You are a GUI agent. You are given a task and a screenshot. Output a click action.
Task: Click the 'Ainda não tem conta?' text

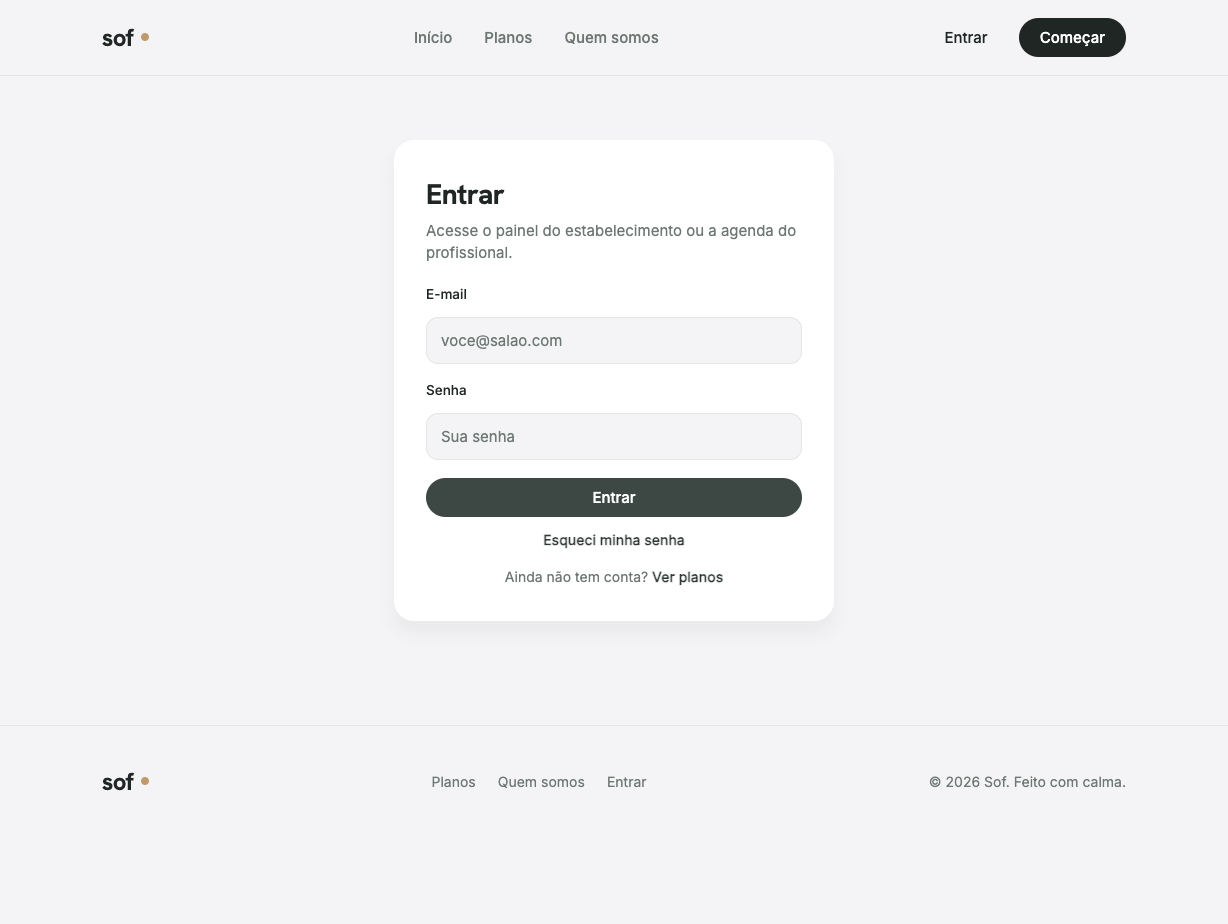(x=576, y=577)
